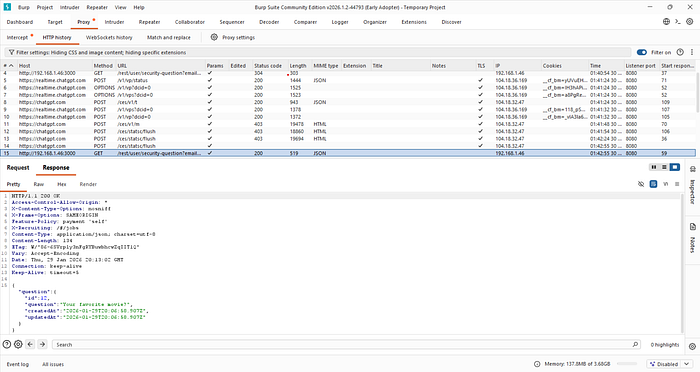Sort table by Listener port column
700x372 pixels.
(641, 66)
